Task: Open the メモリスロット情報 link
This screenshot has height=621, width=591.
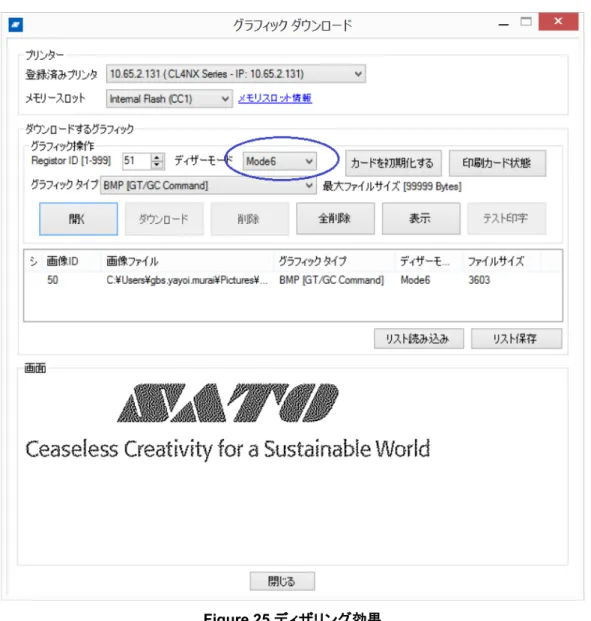Action: (x=275, y=98)
